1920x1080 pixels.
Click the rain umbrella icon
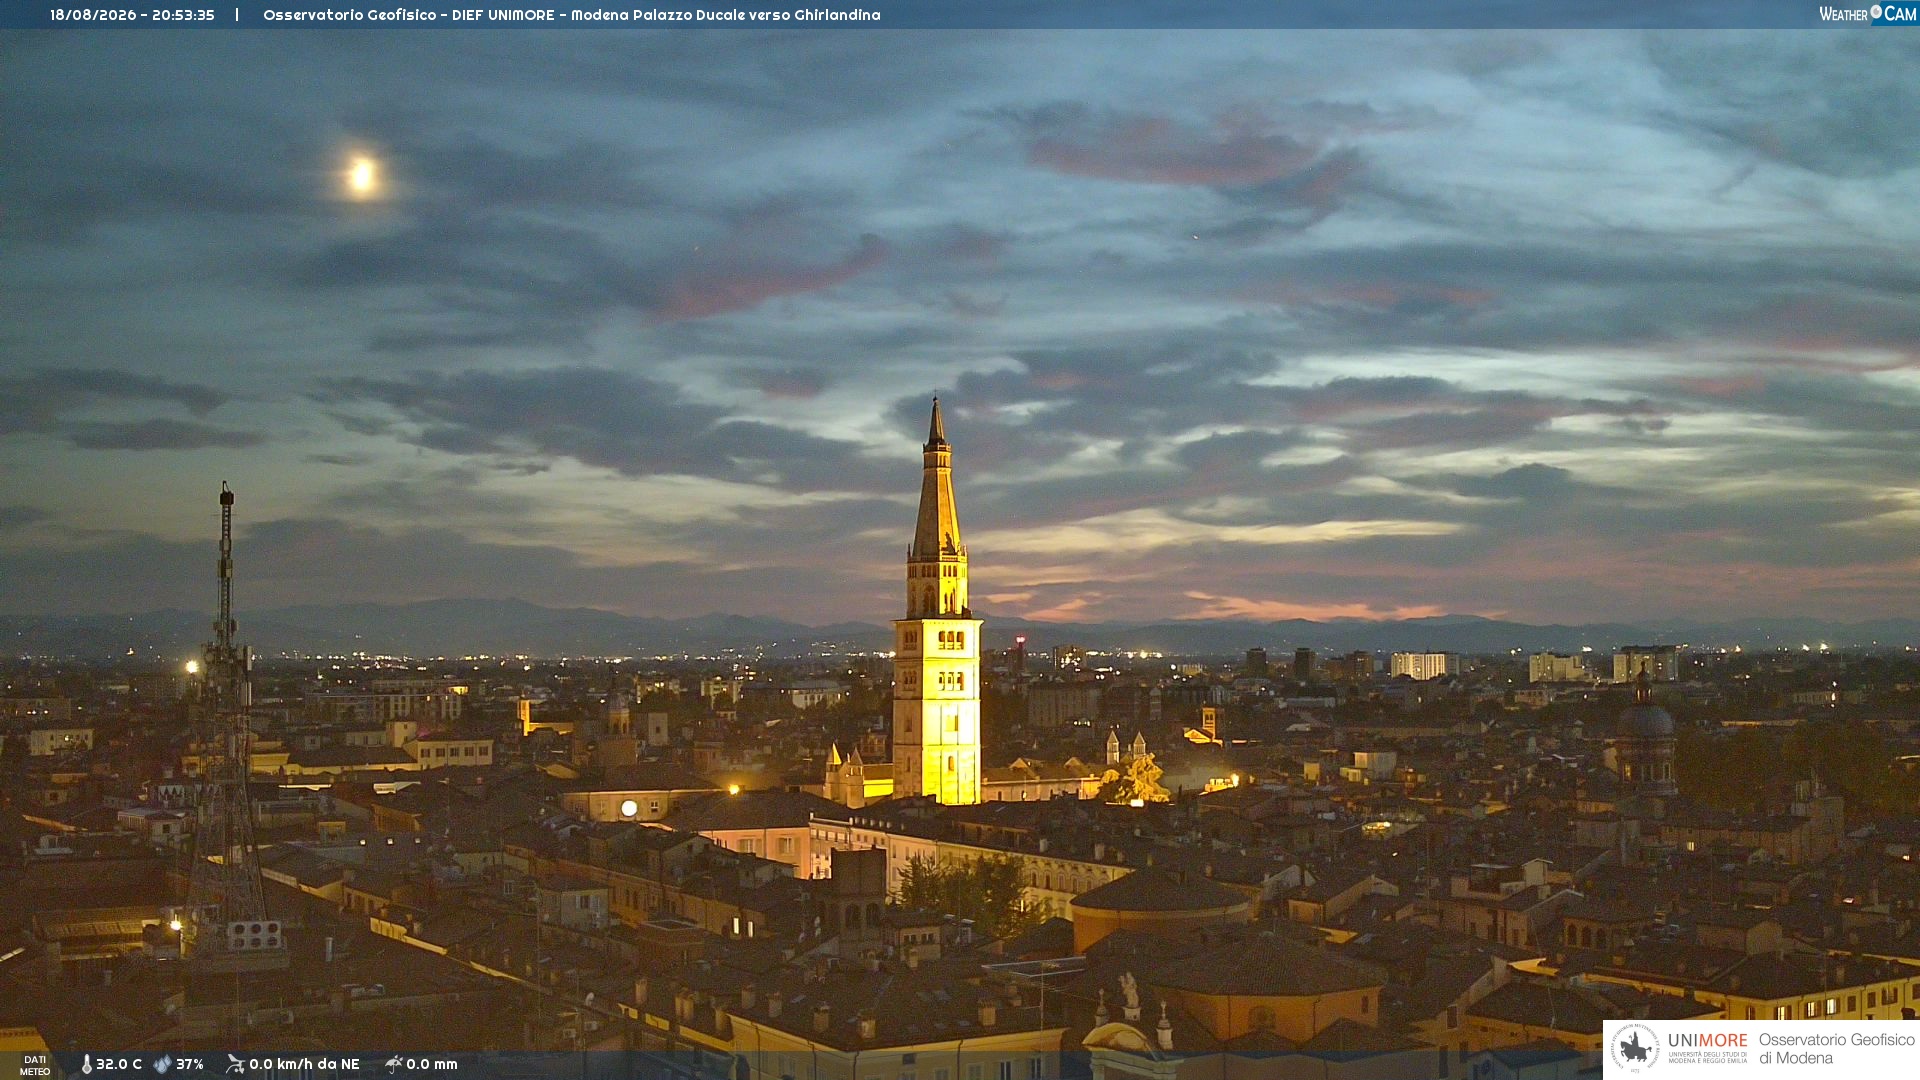pos(394,1064)
